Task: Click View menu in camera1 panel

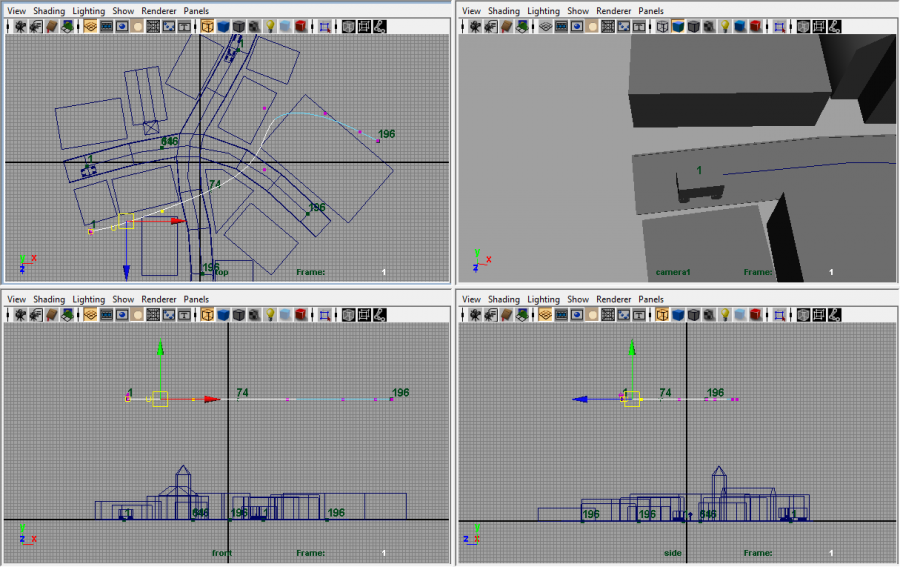Action: pyautogui.click(x=471, y=11)
